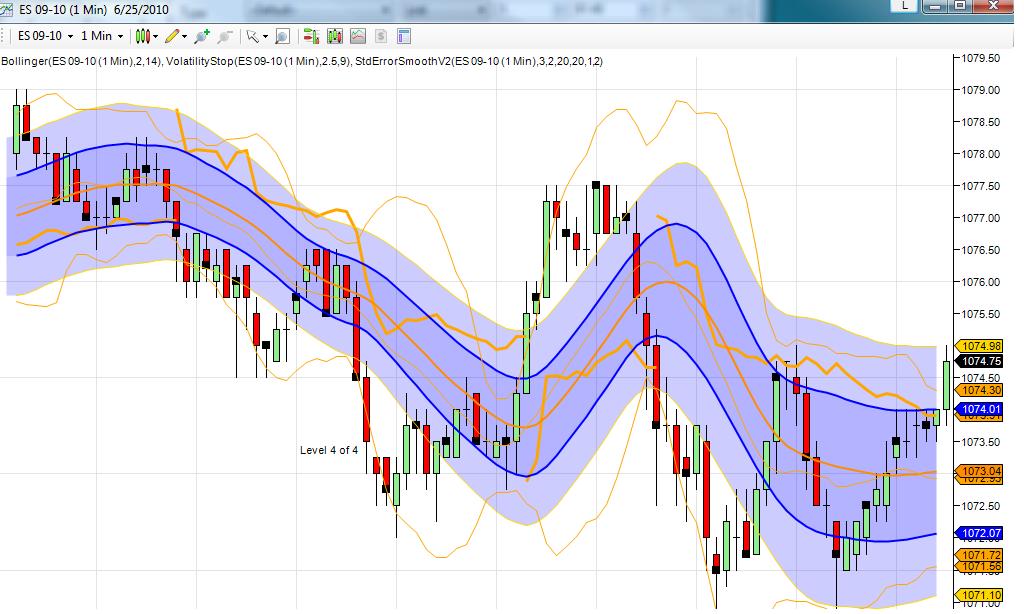Expand the cursor type dropdown arrow
The image size is (1024, 614).
tap(265, 37)
